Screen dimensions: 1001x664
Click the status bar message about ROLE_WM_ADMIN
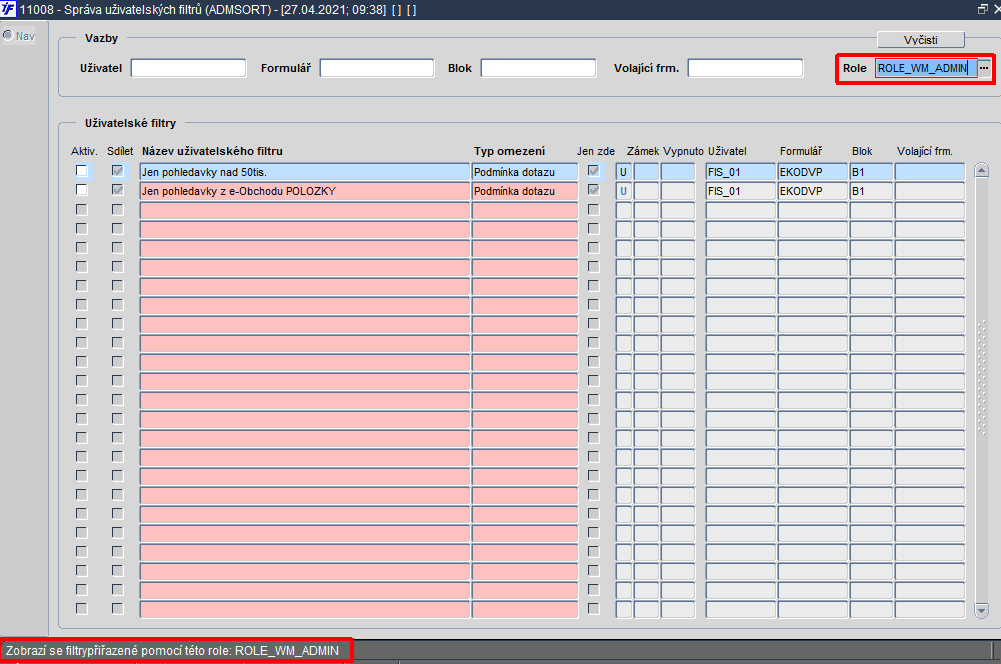172,651
